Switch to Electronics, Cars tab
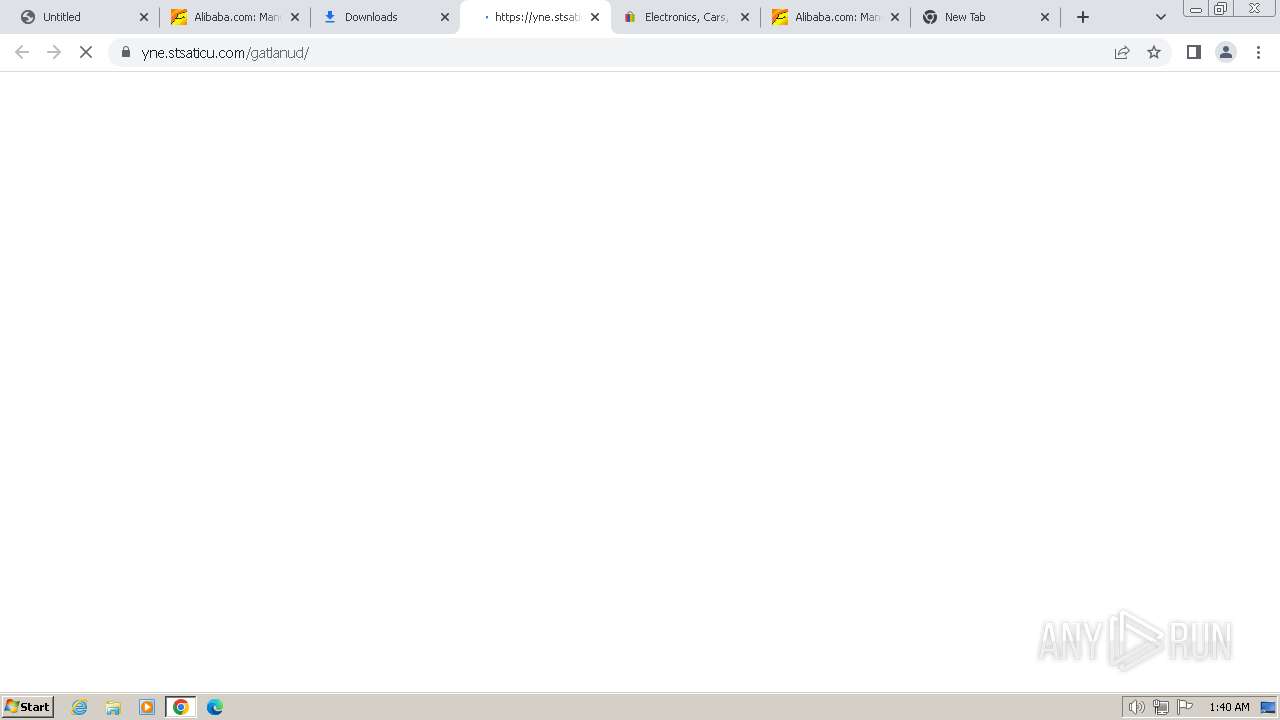The height and width of the screenshot is (720, 1280). pos(685,17)
